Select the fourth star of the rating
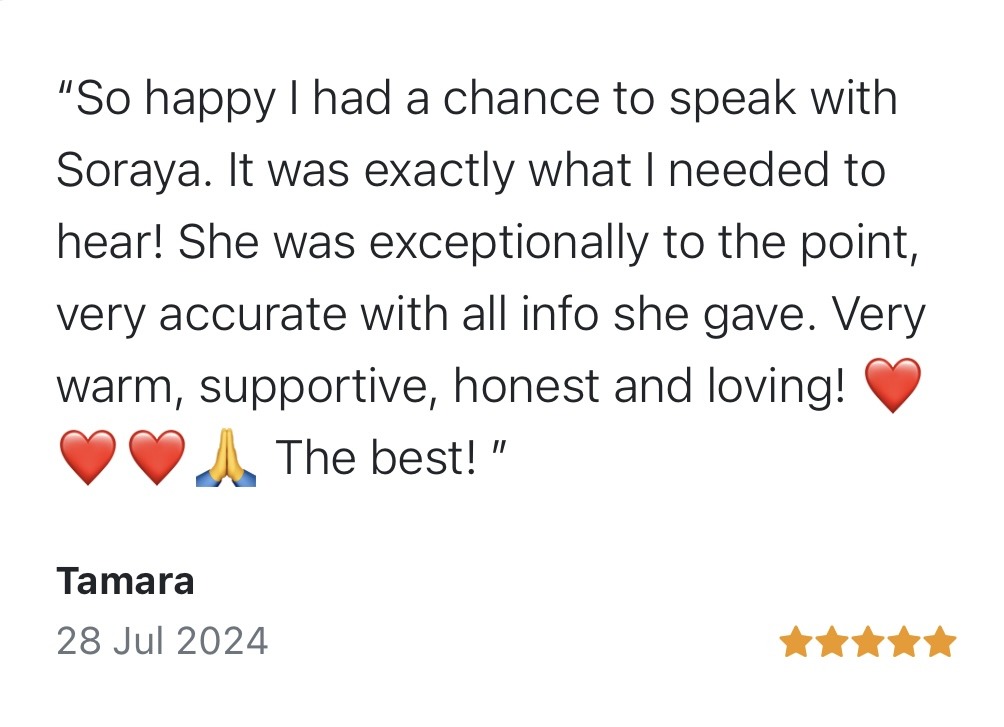 click(904, 642)
